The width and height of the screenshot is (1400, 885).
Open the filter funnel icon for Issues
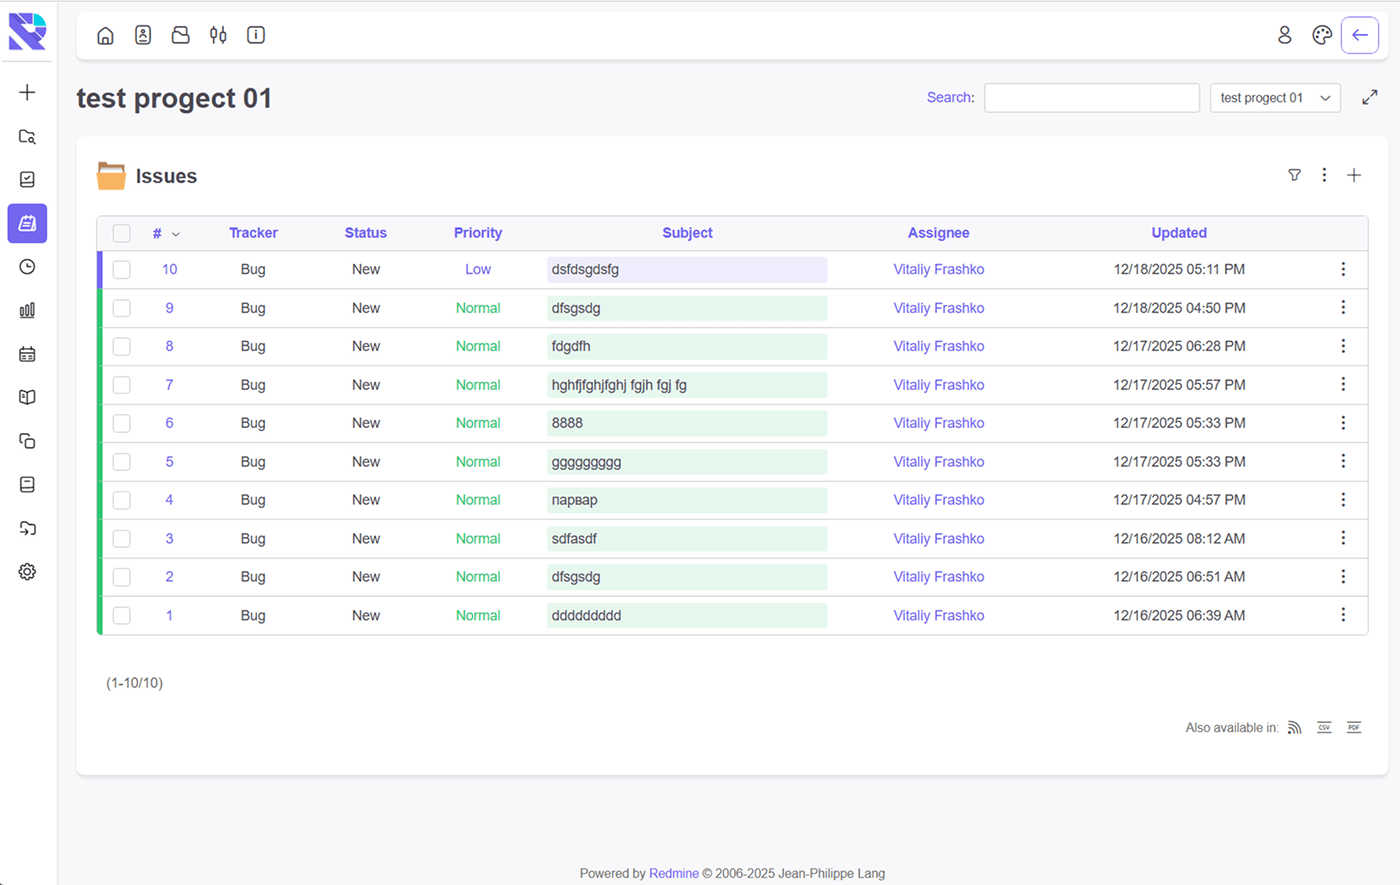pyautogui.click(x=1294, y=175)
